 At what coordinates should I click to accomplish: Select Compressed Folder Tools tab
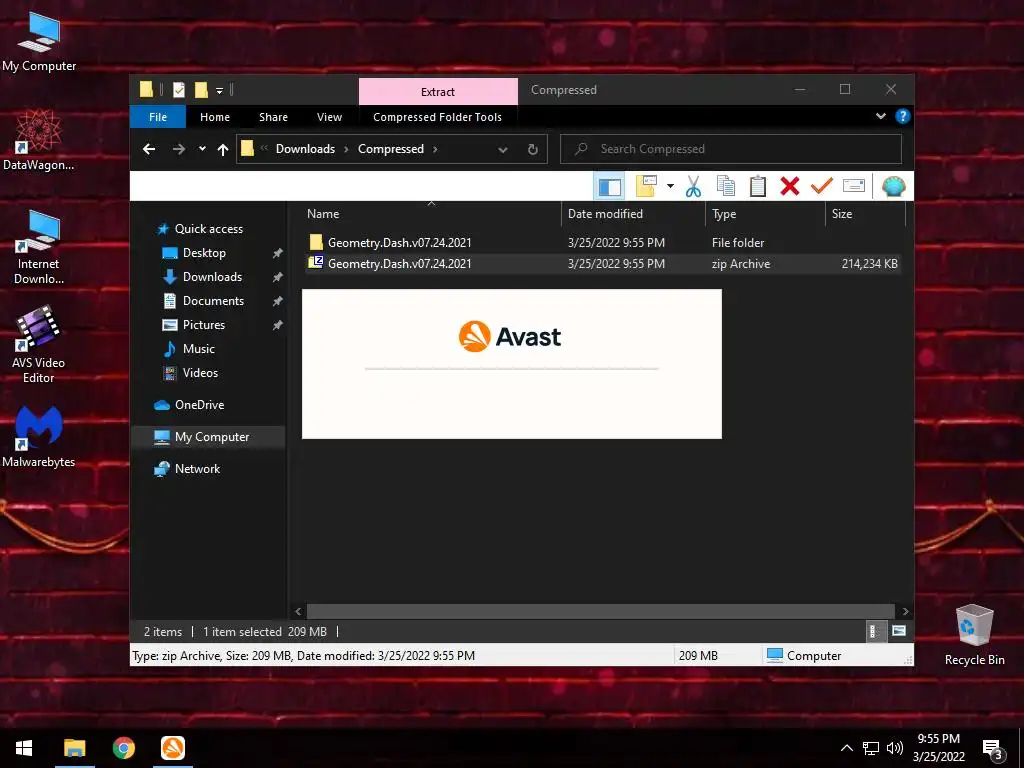tap(438, 117)
